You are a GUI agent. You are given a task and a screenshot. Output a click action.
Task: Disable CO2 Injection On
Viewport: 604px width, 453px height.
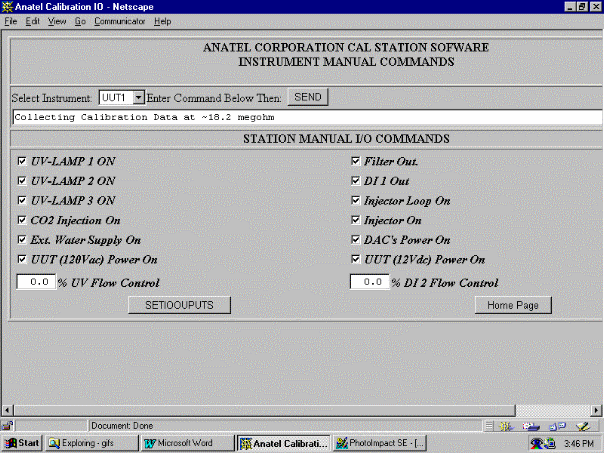click(22, 220)
